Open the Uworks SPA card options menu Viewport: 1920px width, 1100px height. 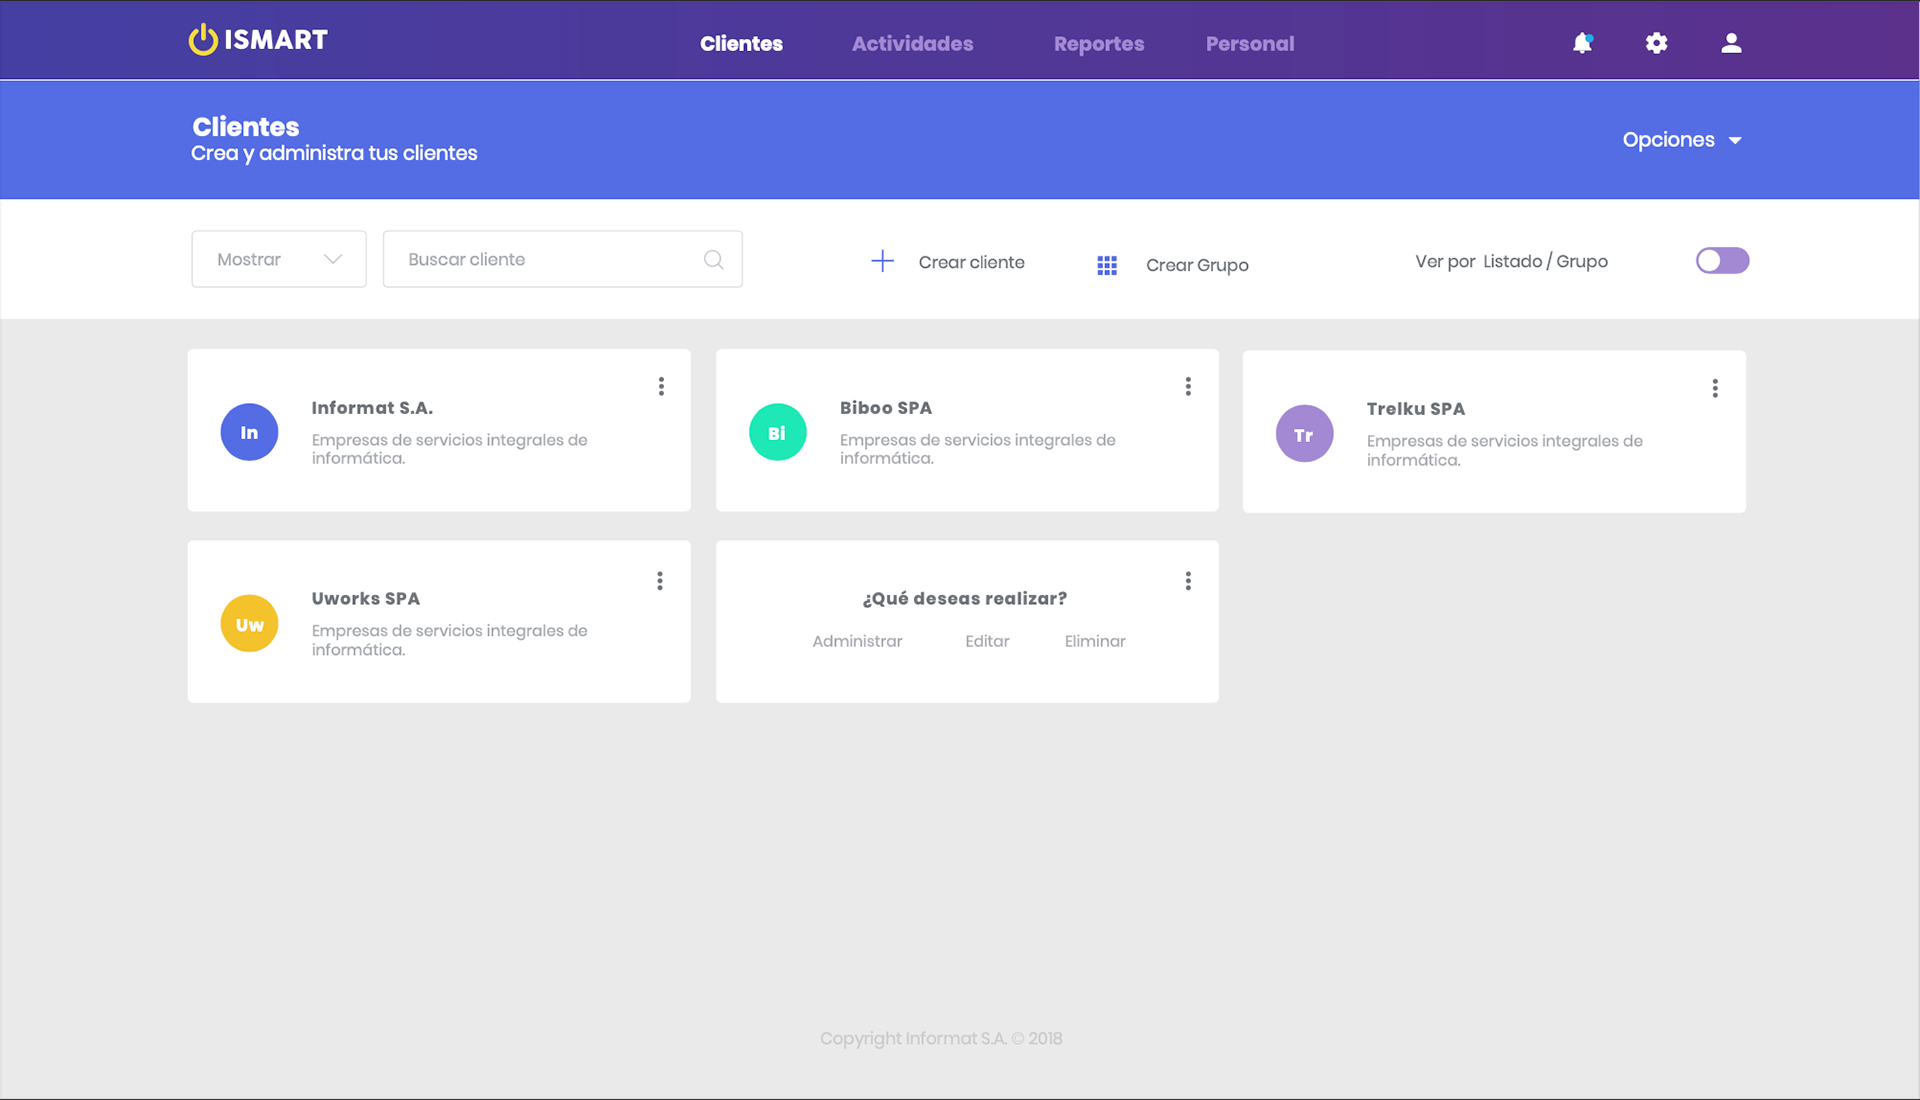660,581
